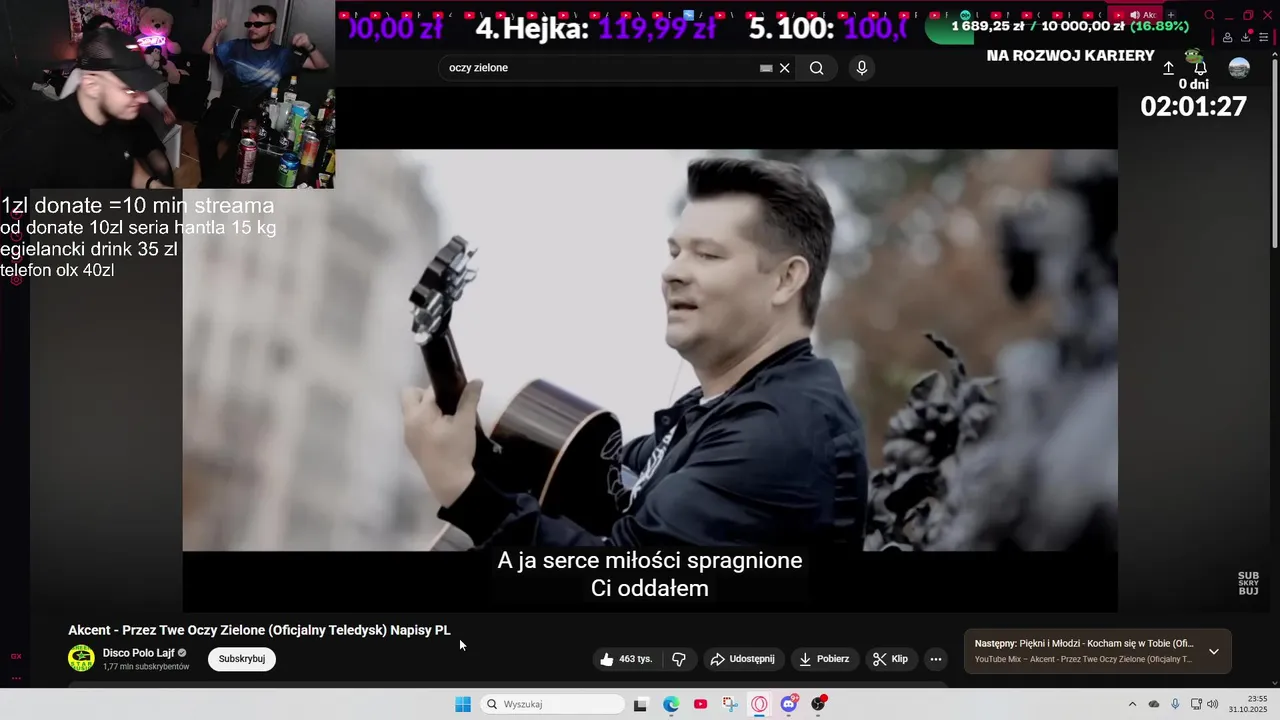Click the video player showing the guitarist
The width and height of the screenshot is (1280, 720).
650,350
